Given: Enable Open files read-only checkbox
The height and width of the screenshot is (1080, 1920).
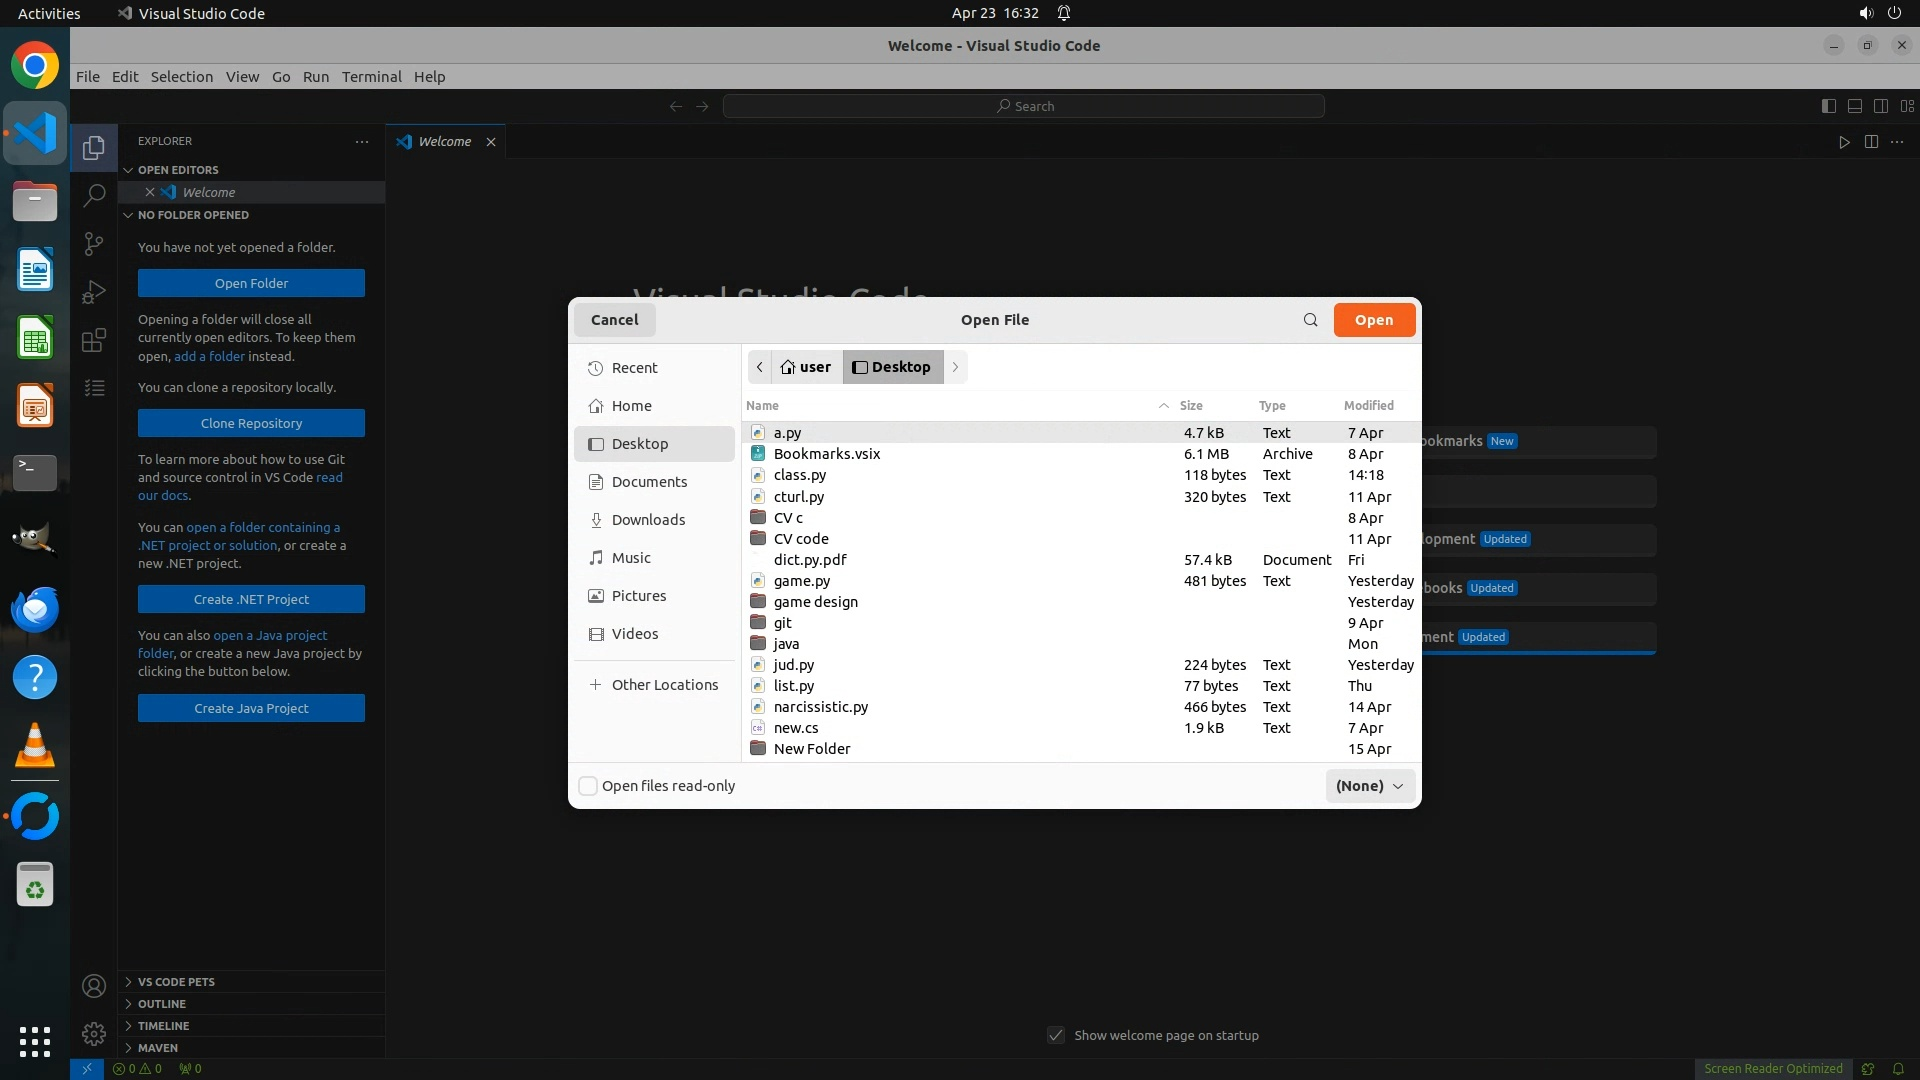Looking at the screenshot, I should point(588,786).
